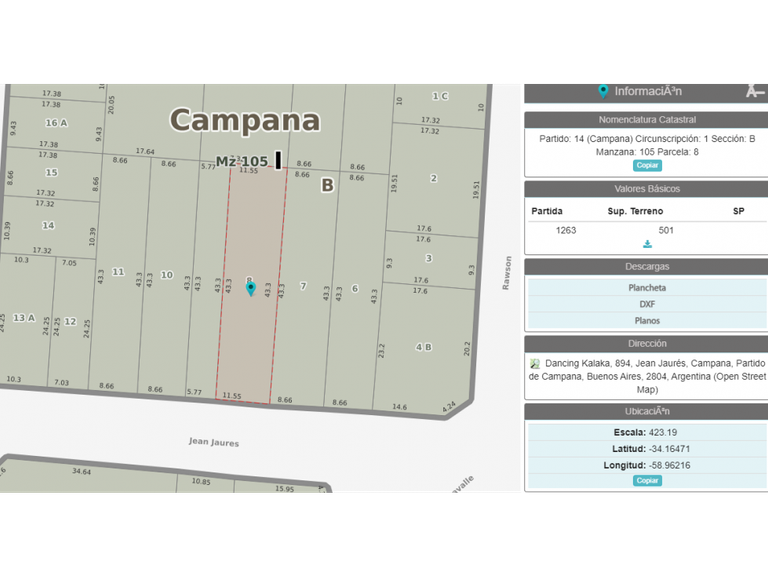Viewport: 768px width, 576px height.
Task: Click the 14.6 frontage dimension of parcel 4 B
Action: (x=400, y=407)
